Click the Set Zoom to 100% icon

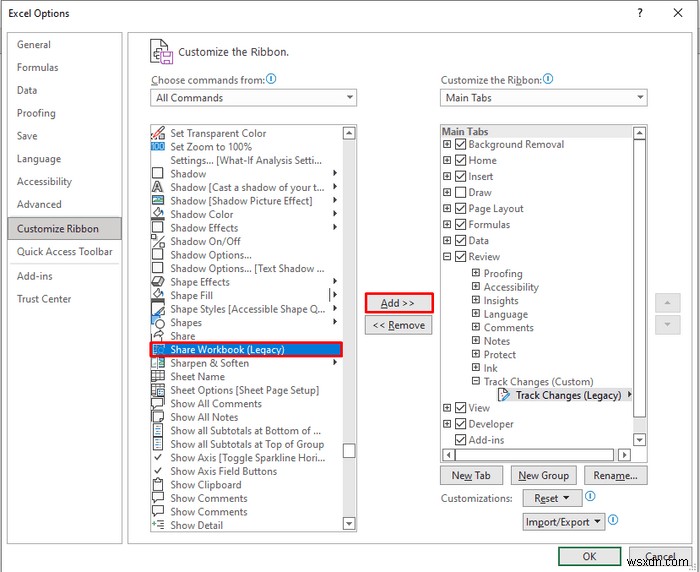tap(158, 146)
